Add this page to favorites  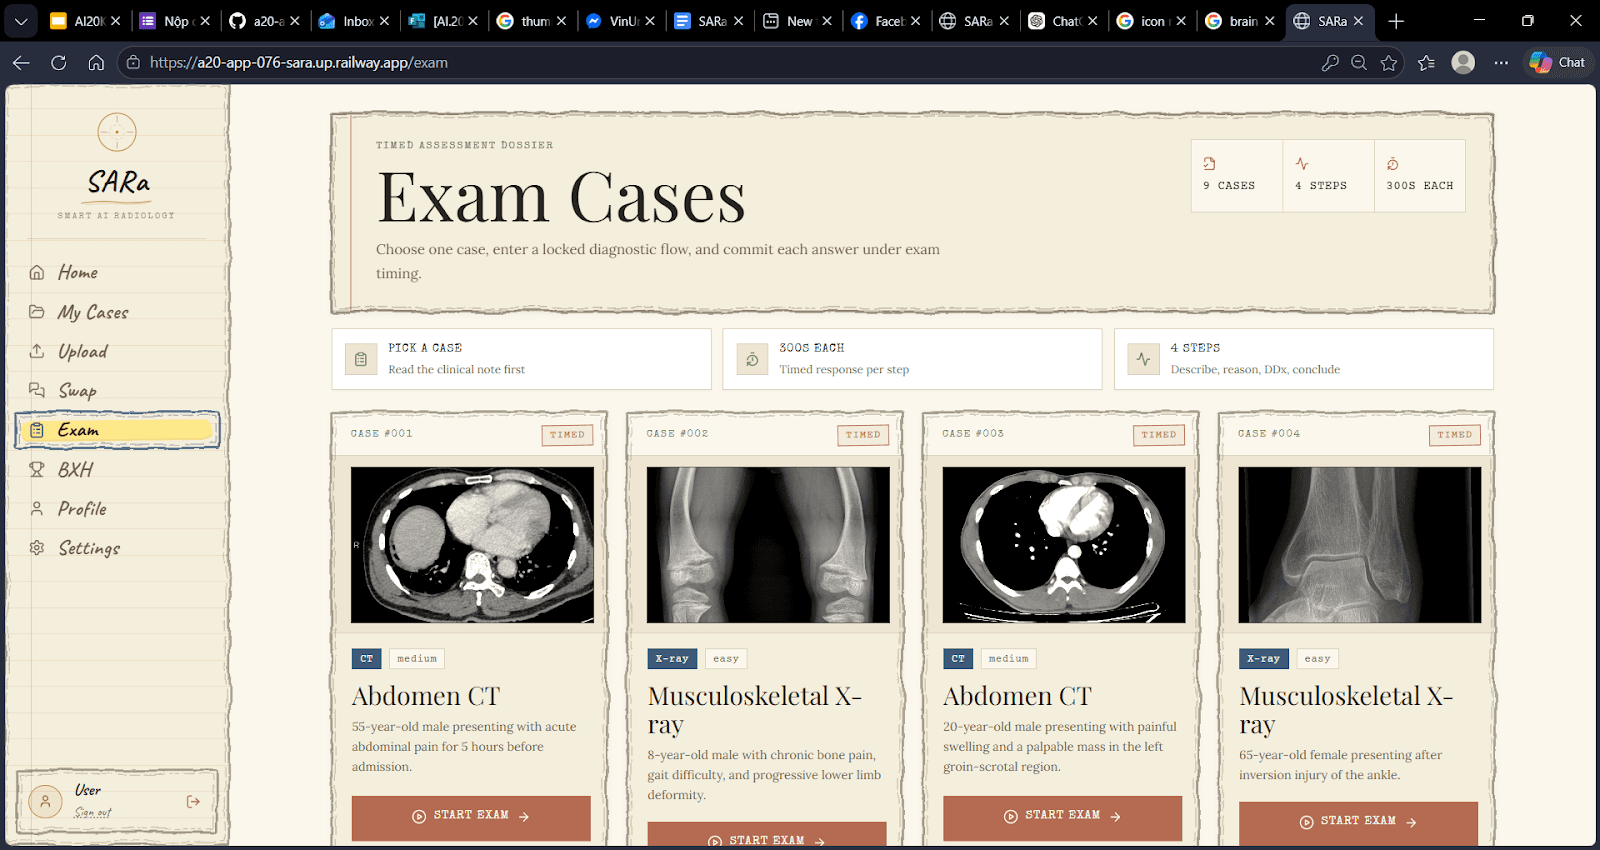[x=1389, y=62]
